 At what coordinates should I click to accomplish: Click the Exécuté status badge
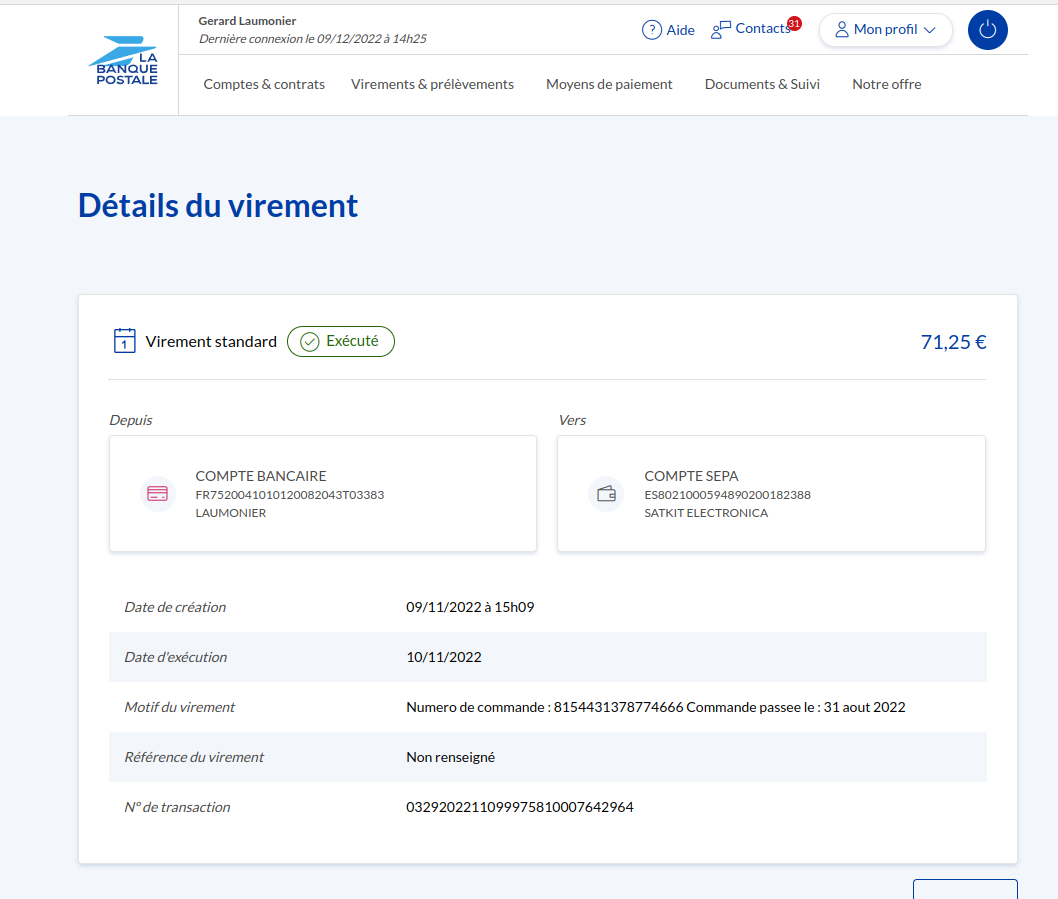click(x=341, y=341)
